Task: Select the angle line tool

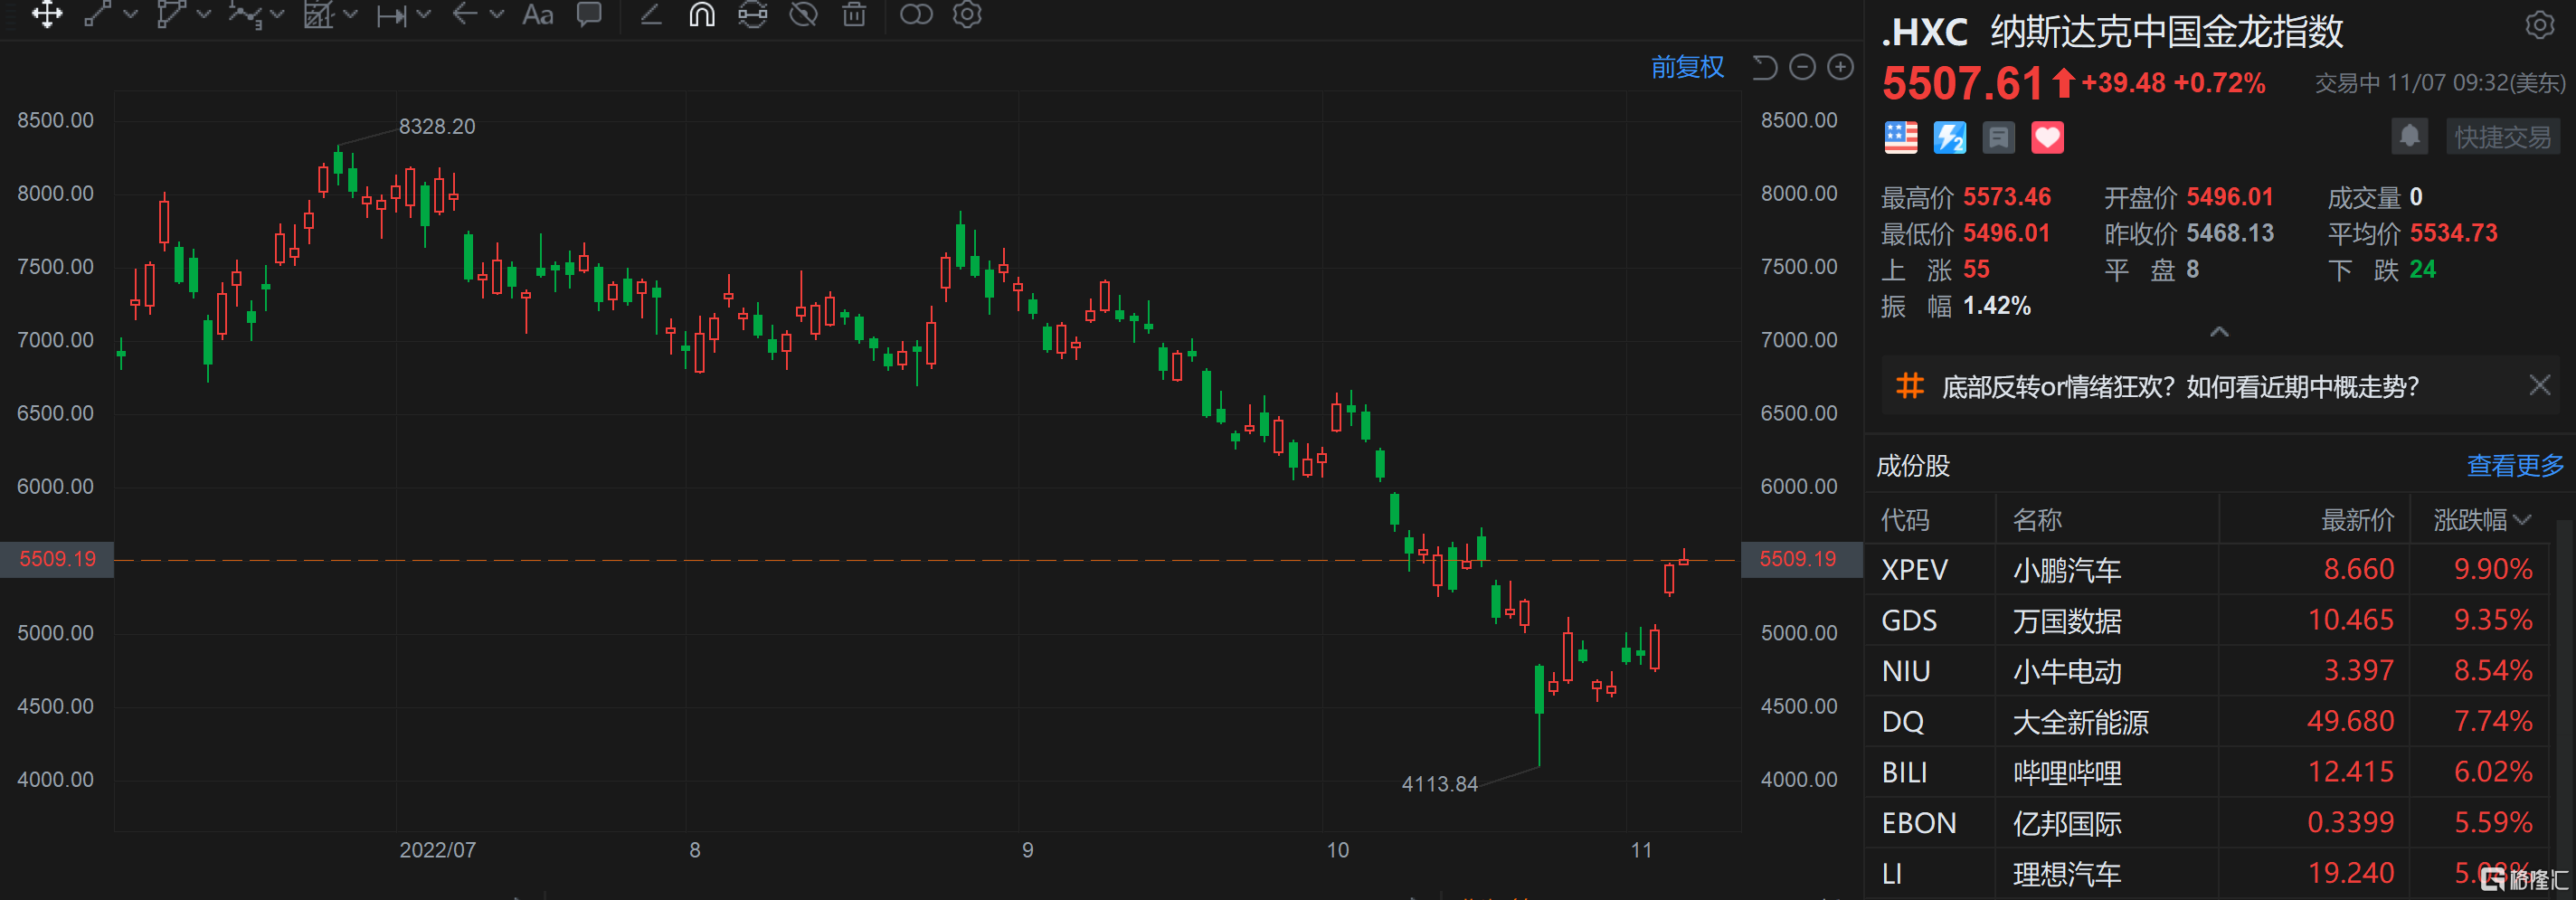Action: [651, 14]
